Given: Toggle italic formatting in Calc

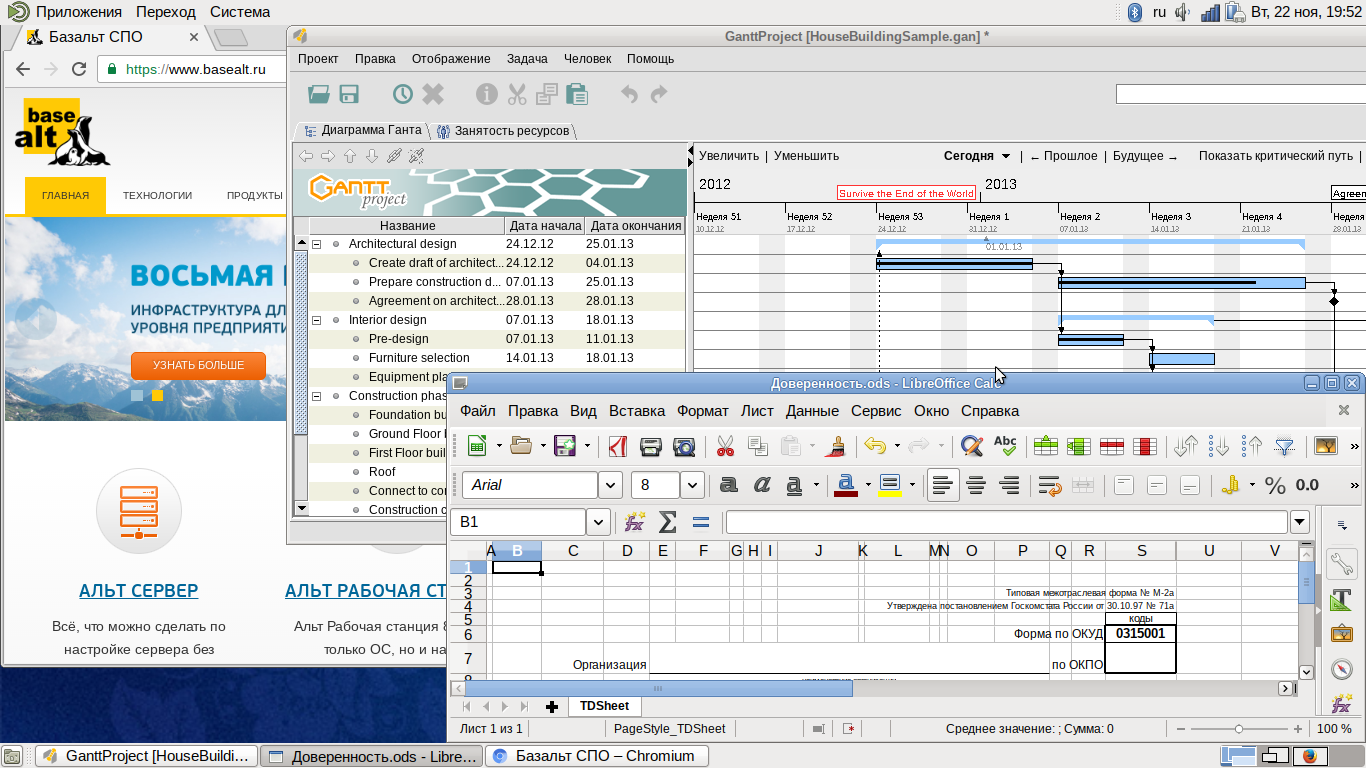Looking at the screenshot, I should click(762, 485).
